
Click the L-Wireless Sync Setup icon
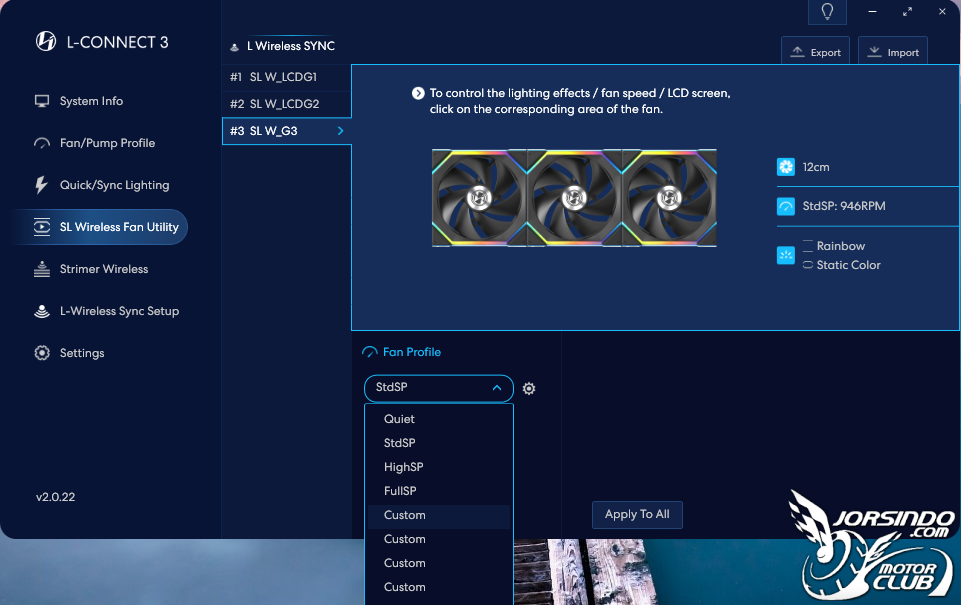[42, 311]
